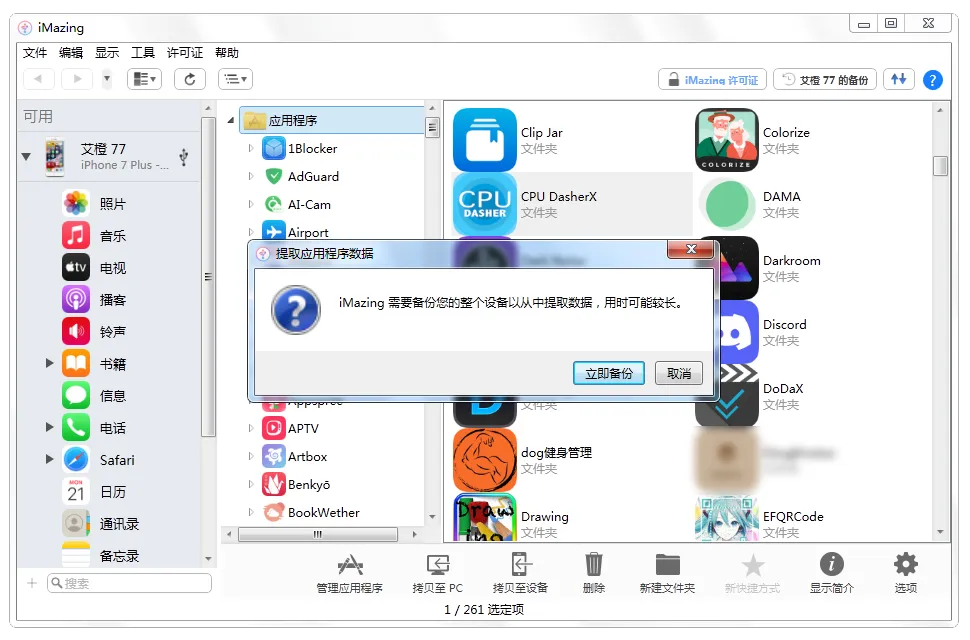
Task: Click 艾橙 77 的备份 button
Action: click(825, 80)
